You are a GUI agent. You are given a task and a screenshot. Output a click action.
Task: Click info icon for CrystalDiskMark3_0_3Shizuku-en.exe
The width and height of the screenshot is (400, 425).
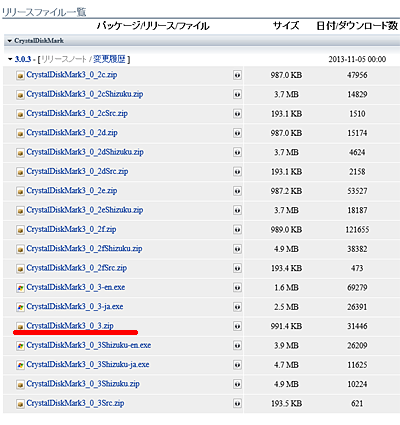coord(237,346)
